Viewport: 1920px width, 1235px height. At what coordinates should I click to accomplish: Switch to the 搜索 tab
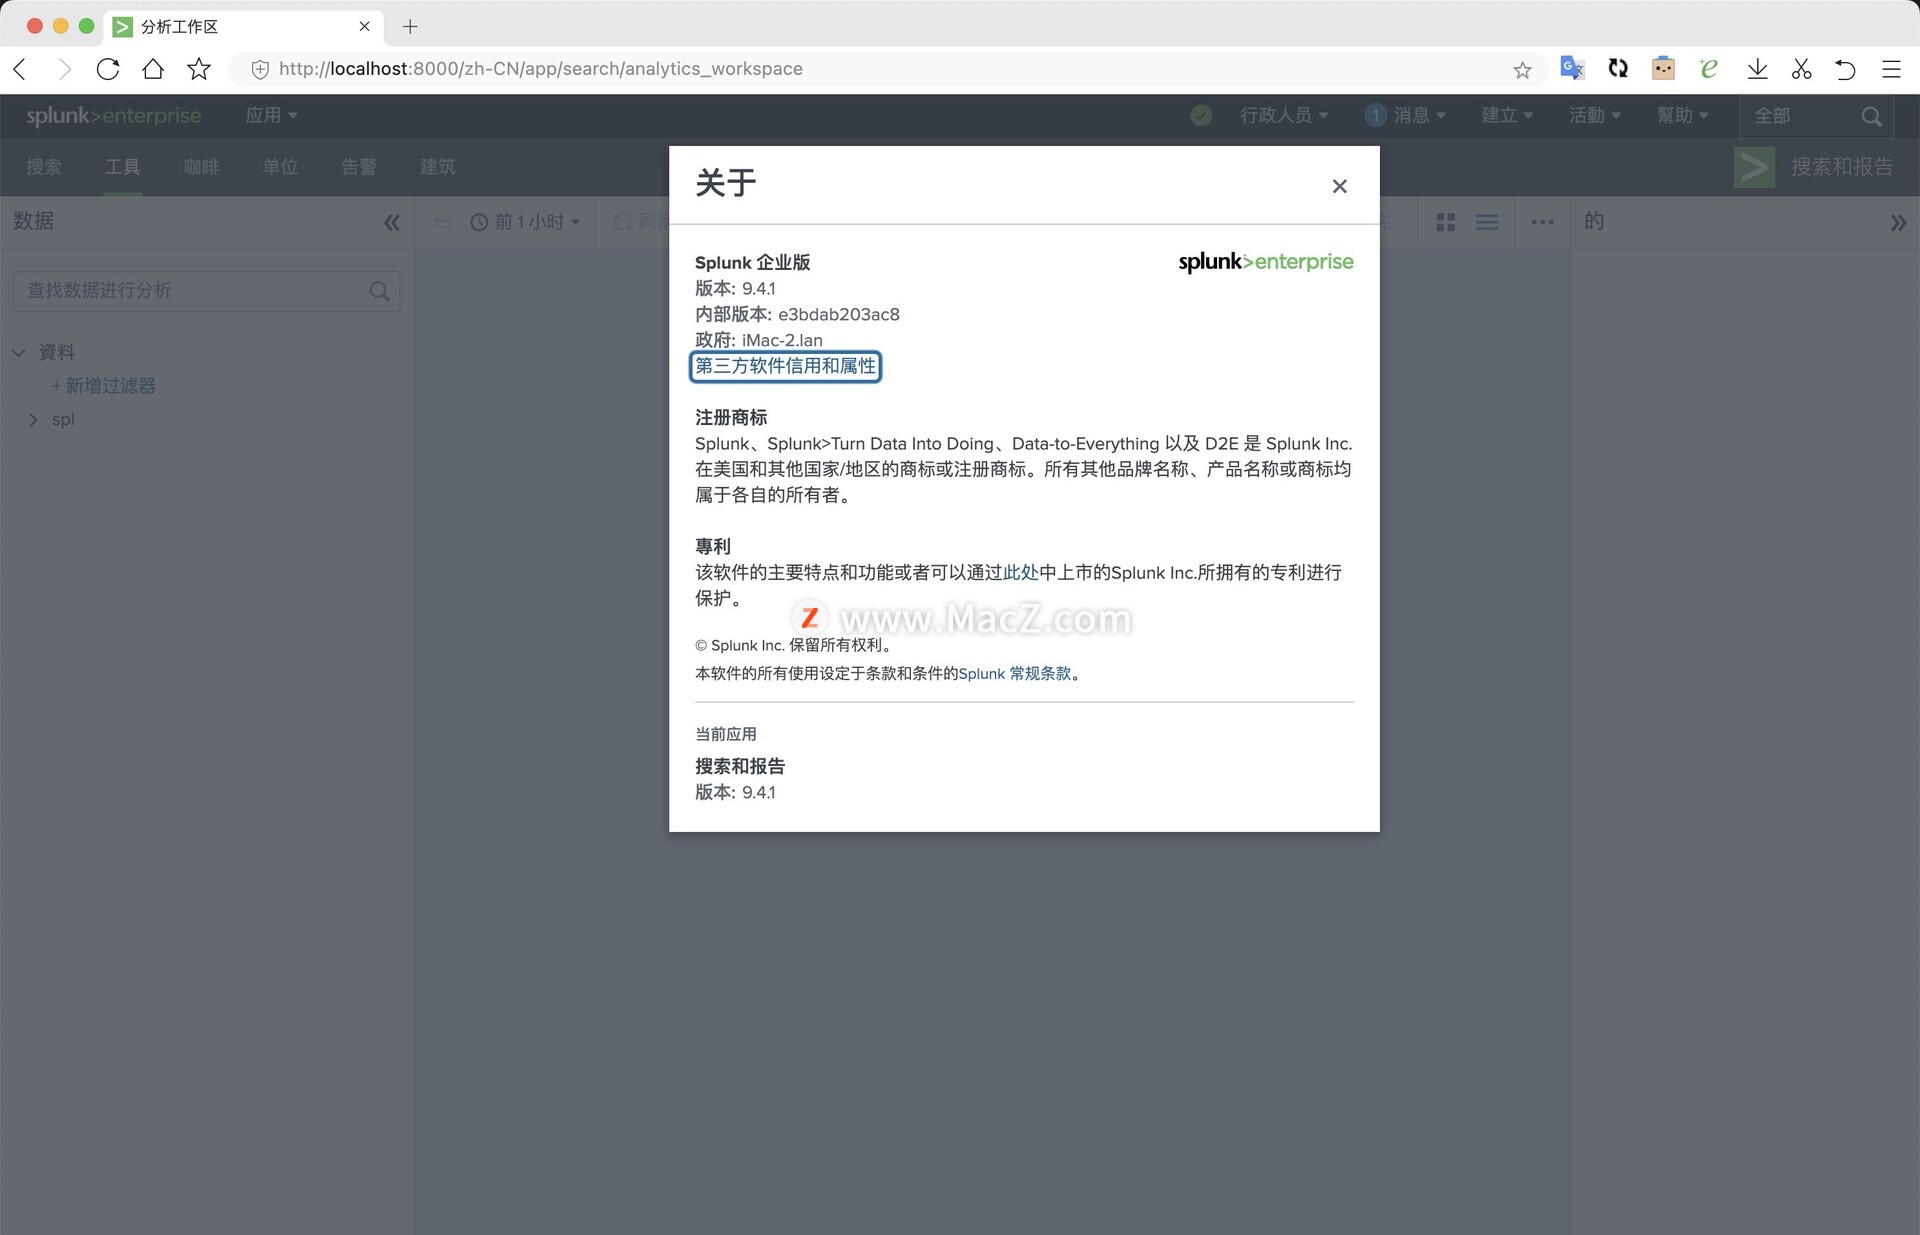[44, 167]
